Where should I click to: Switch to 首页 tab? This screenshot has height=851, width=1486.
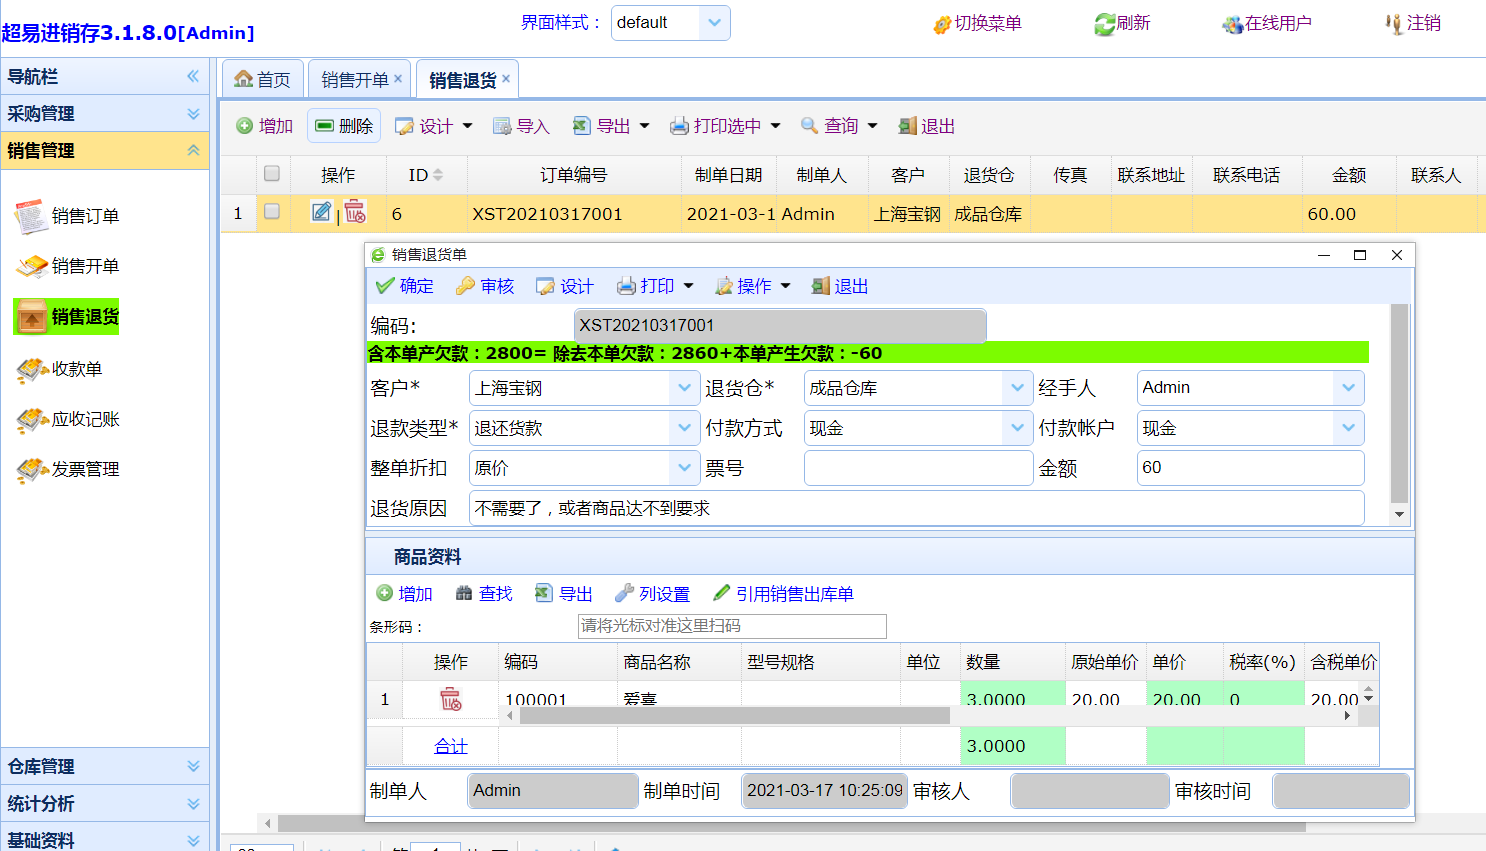click(x=262, y=80)
